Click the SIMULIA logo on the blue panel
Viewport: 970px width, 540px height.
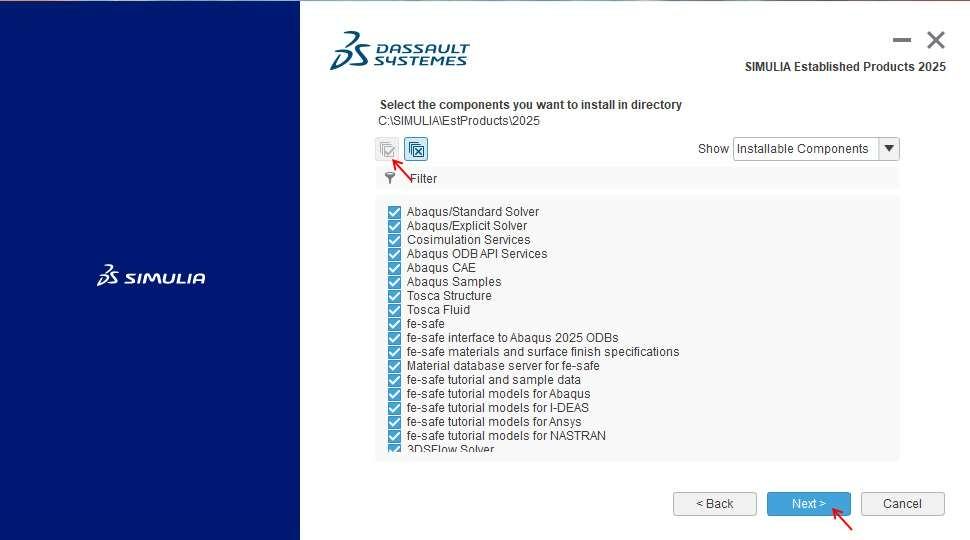152,276
